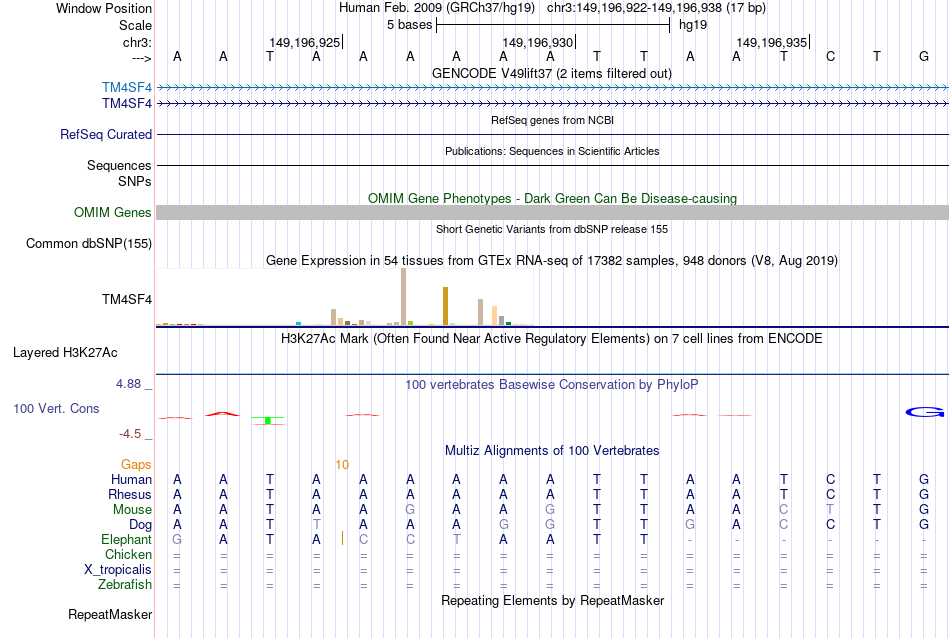Click the gray OMIM Genes item bar
Screen dimensions: 950x638
(x=553, y=212)
